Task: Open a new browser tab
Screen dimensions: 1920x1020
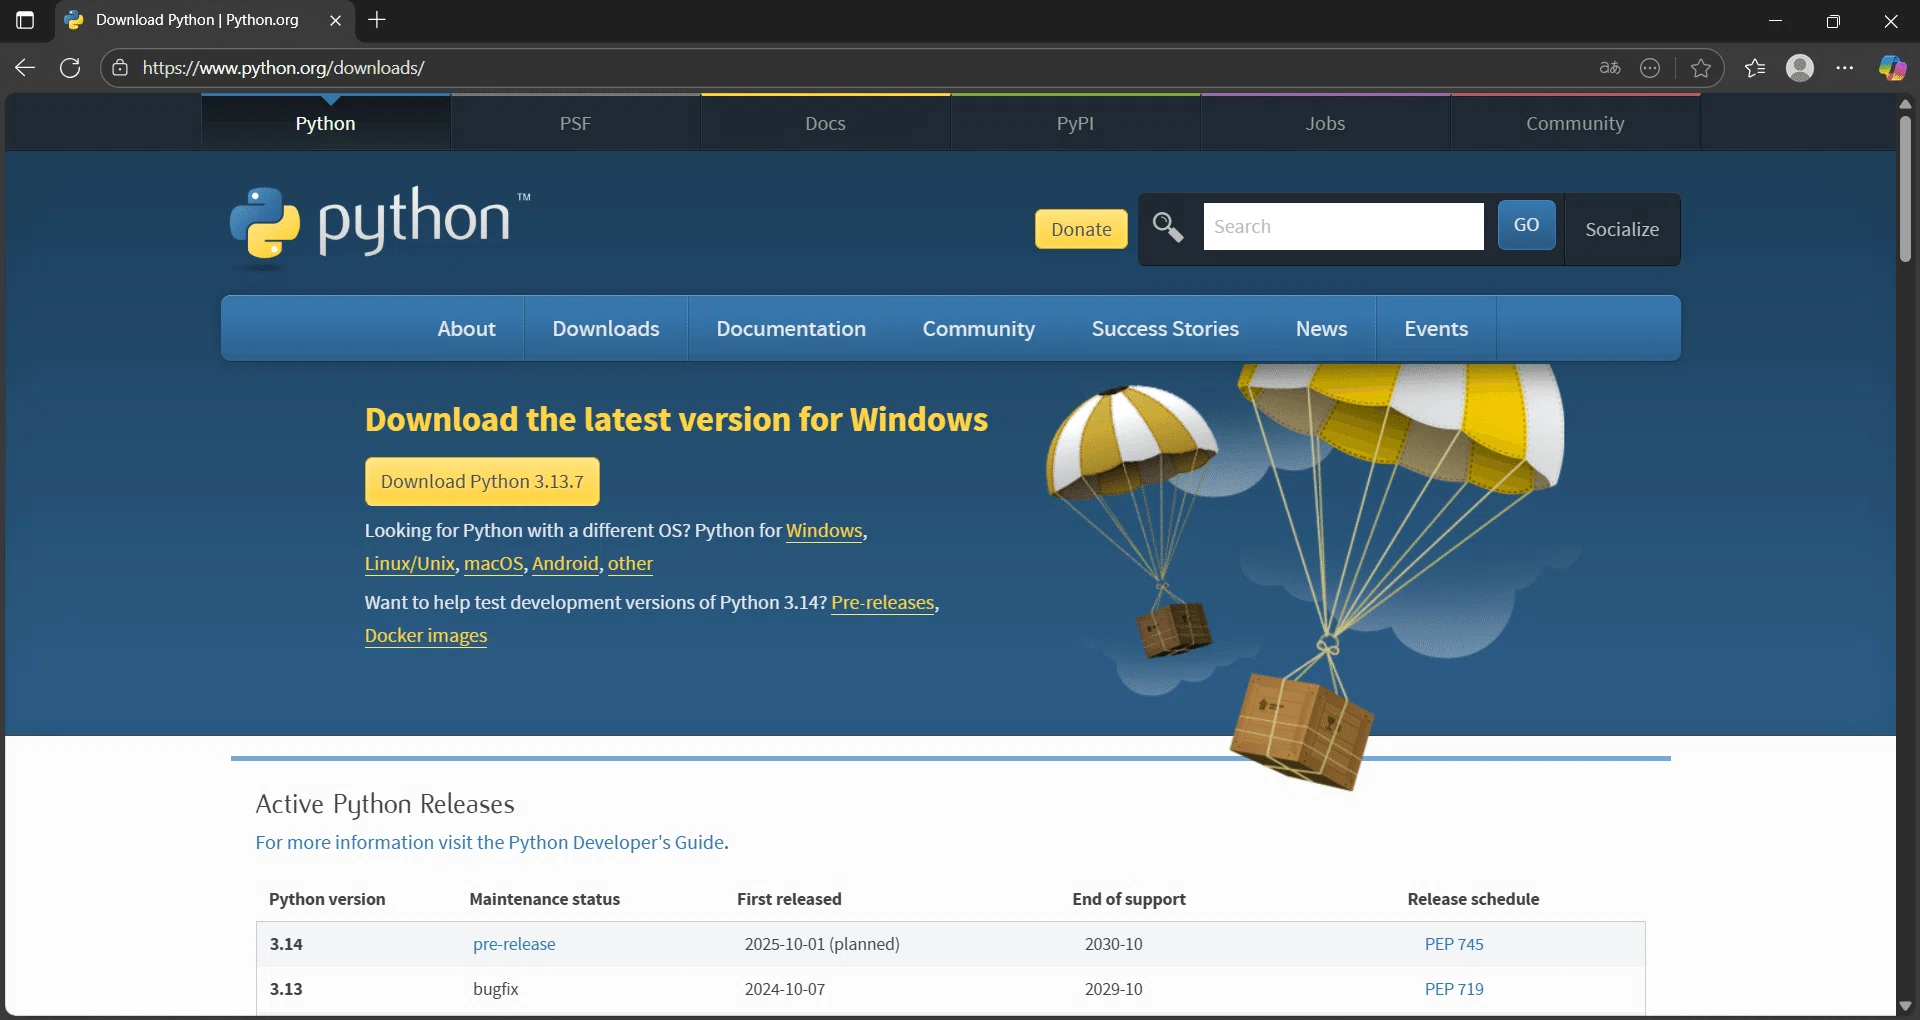Action: (x=377, y=20)
